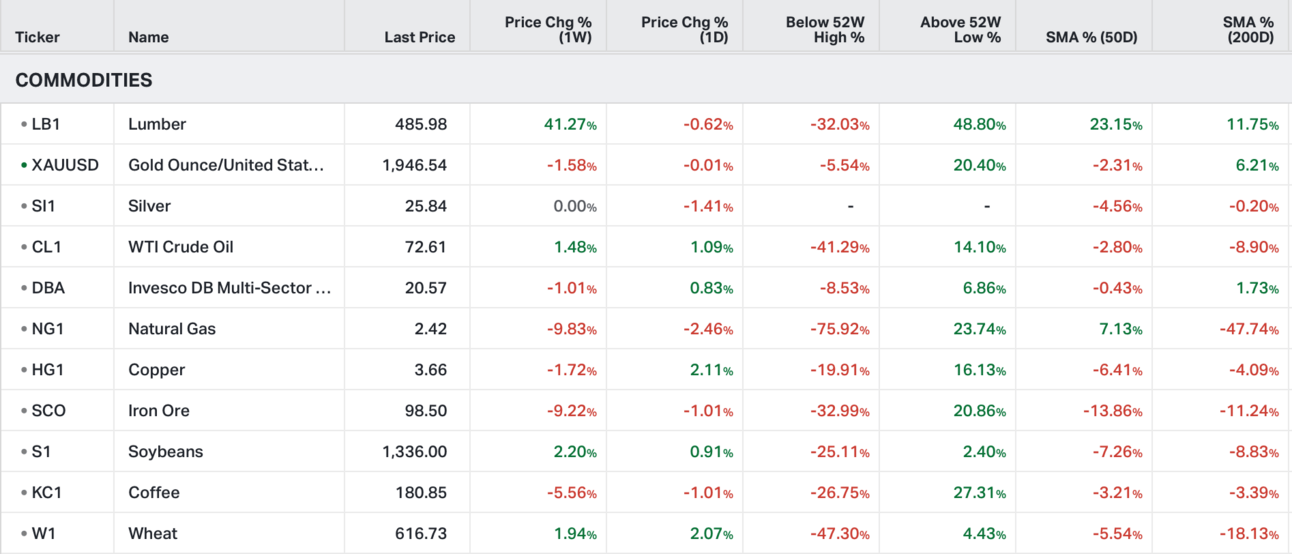
Task: Click the status dot next to KC1
Action: coord(24,493)
